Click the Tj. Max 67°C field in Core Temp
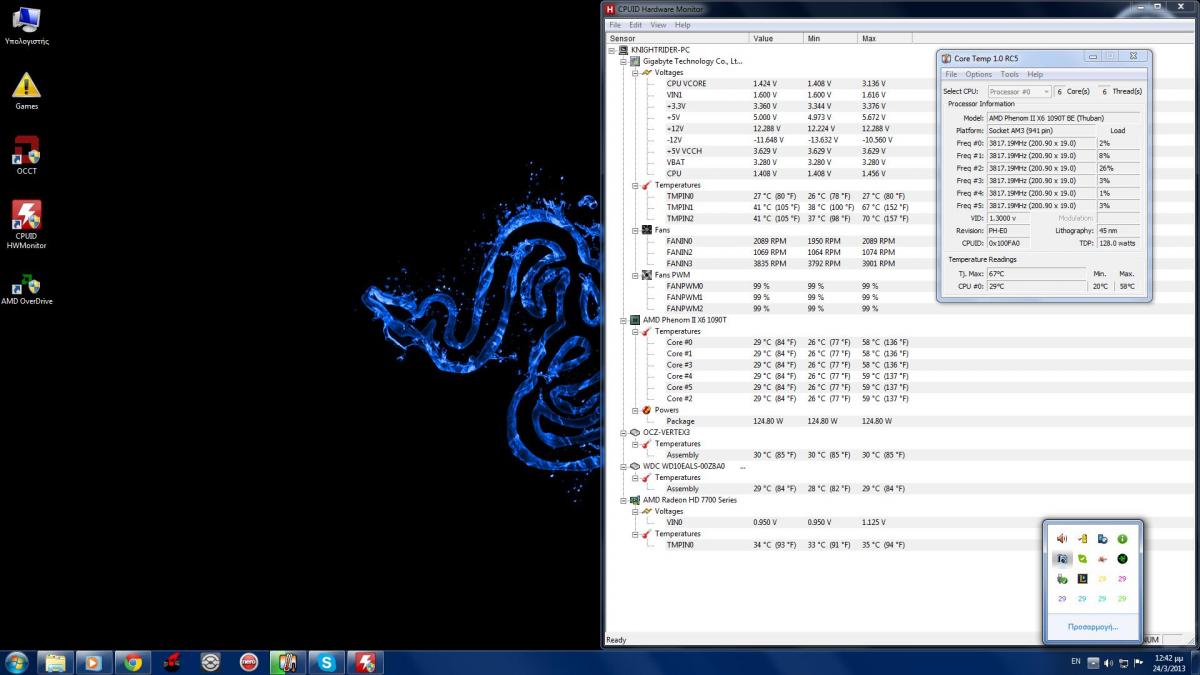The width and height of the screenshot is (1200, 675). [x=1035, y=273]
